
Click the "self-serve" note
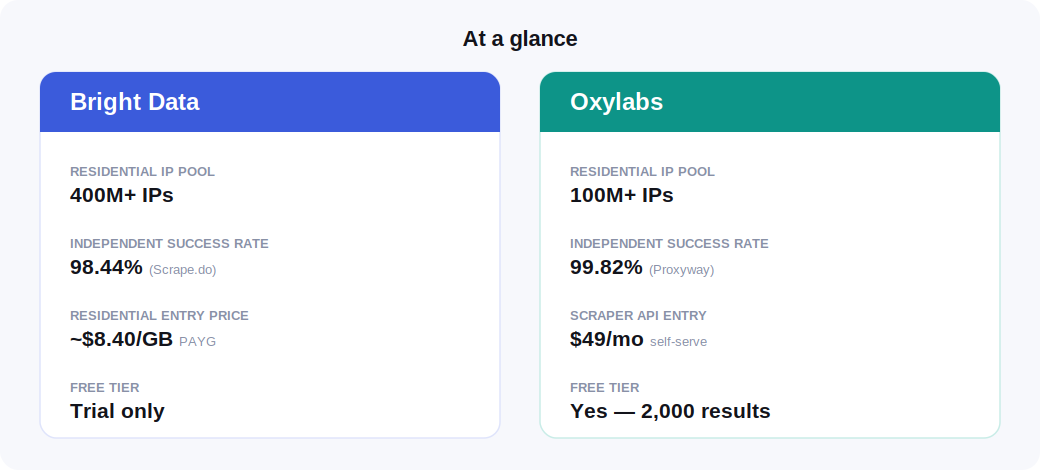[679, 342]
